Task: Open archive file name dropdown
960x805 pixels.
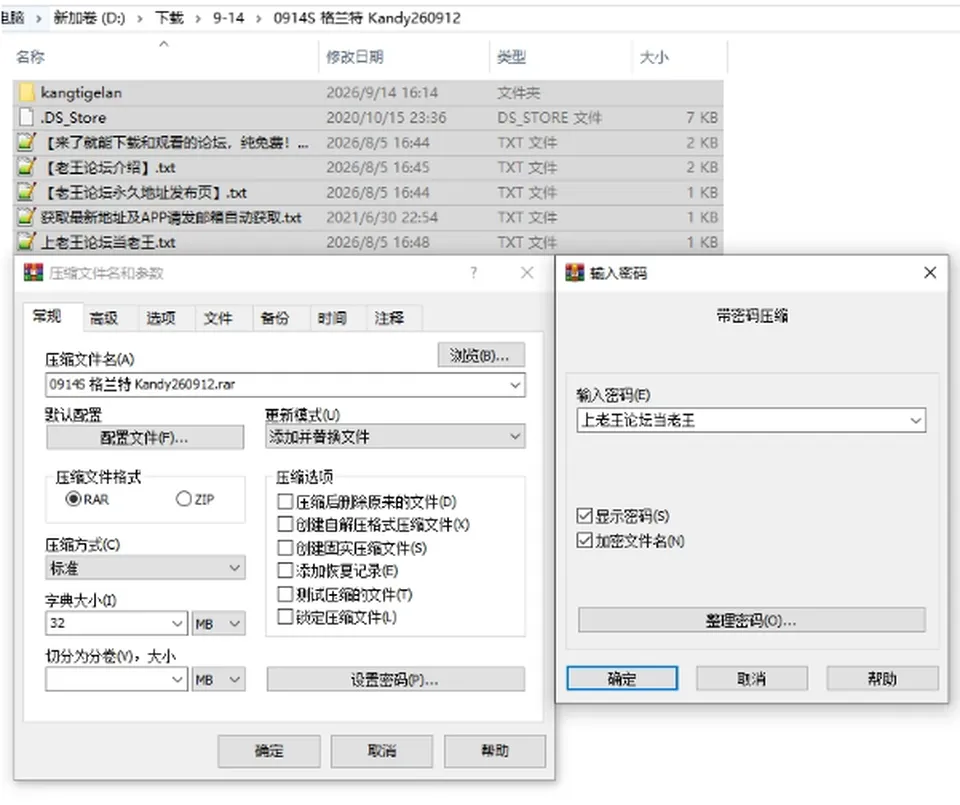Action: coord(515,384)
